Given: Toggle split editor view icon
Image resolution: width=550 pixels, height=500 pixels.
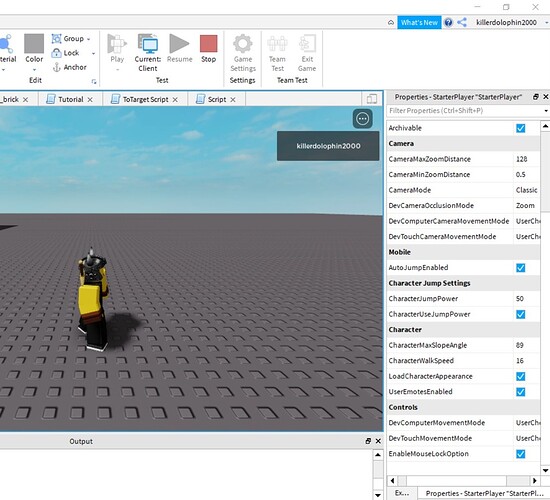Looking at the screenshot, I should pos(371,99).
